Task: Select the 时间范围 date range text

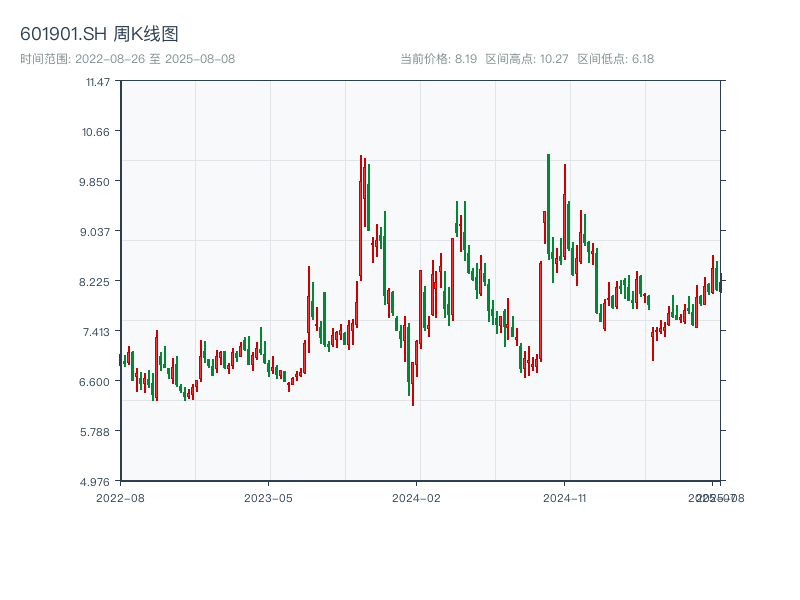Action: coord(127,59)
